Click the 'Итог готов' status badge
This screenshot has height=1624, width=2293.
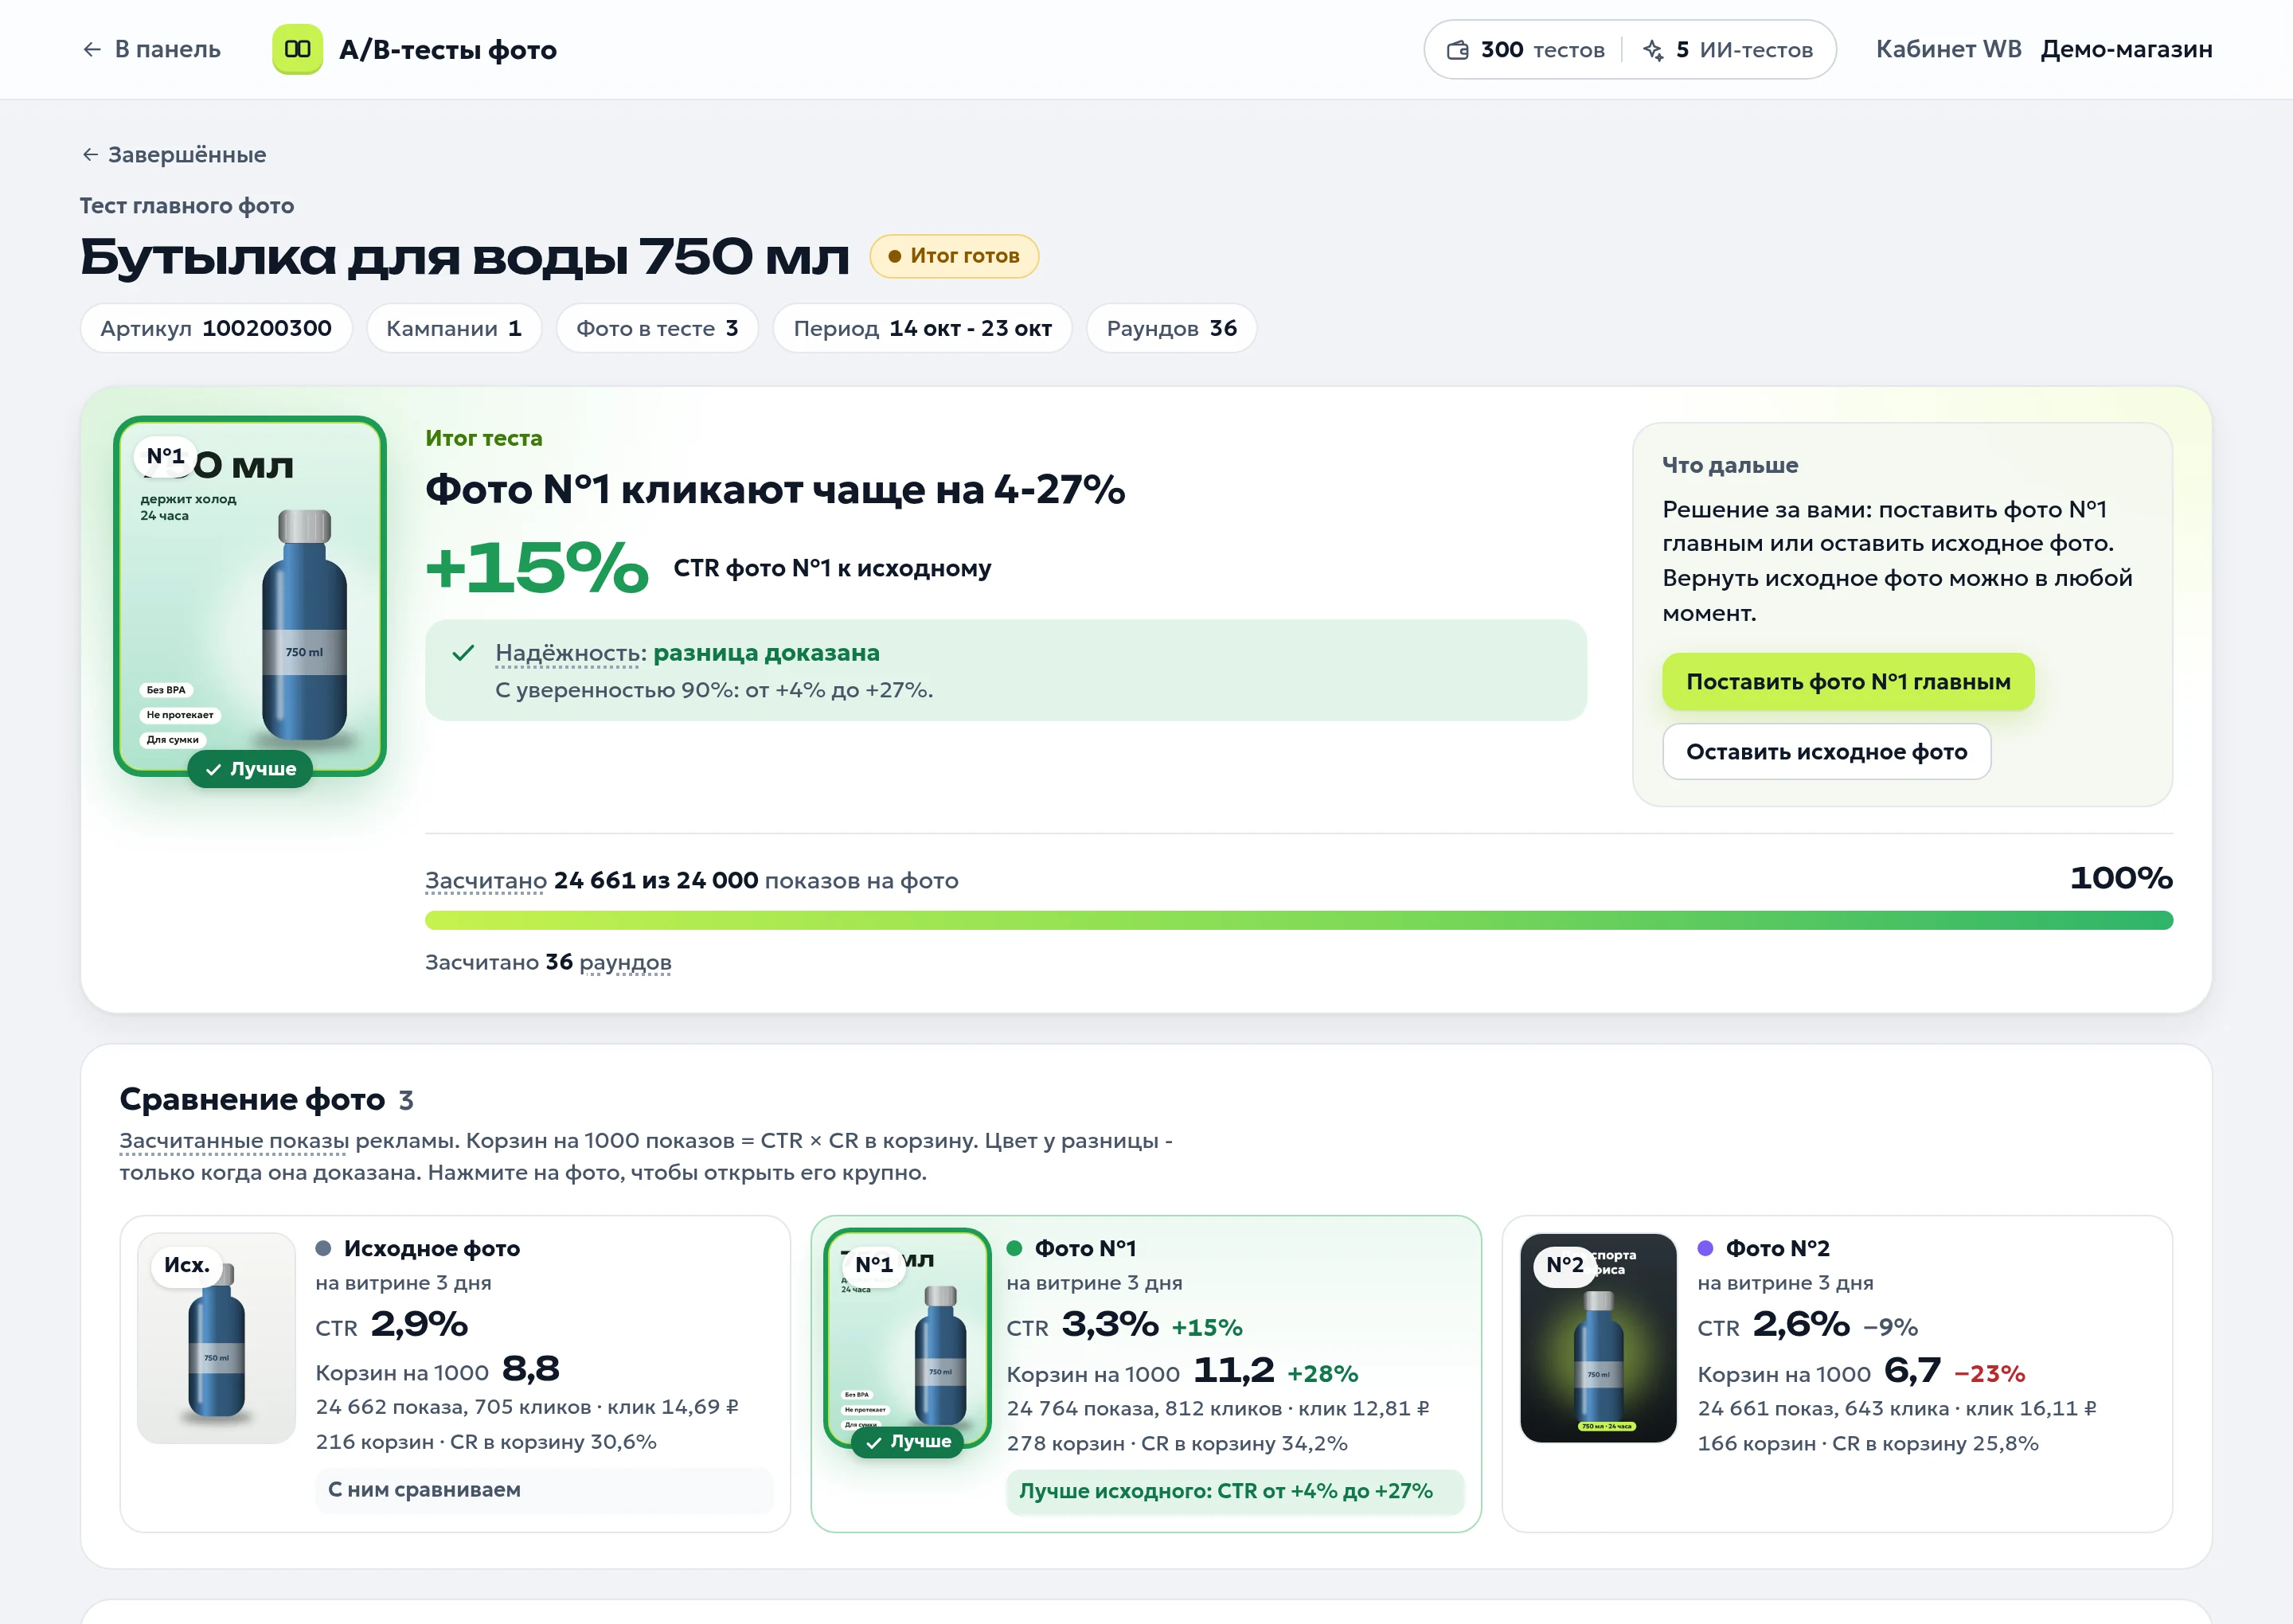click(954, 256)
